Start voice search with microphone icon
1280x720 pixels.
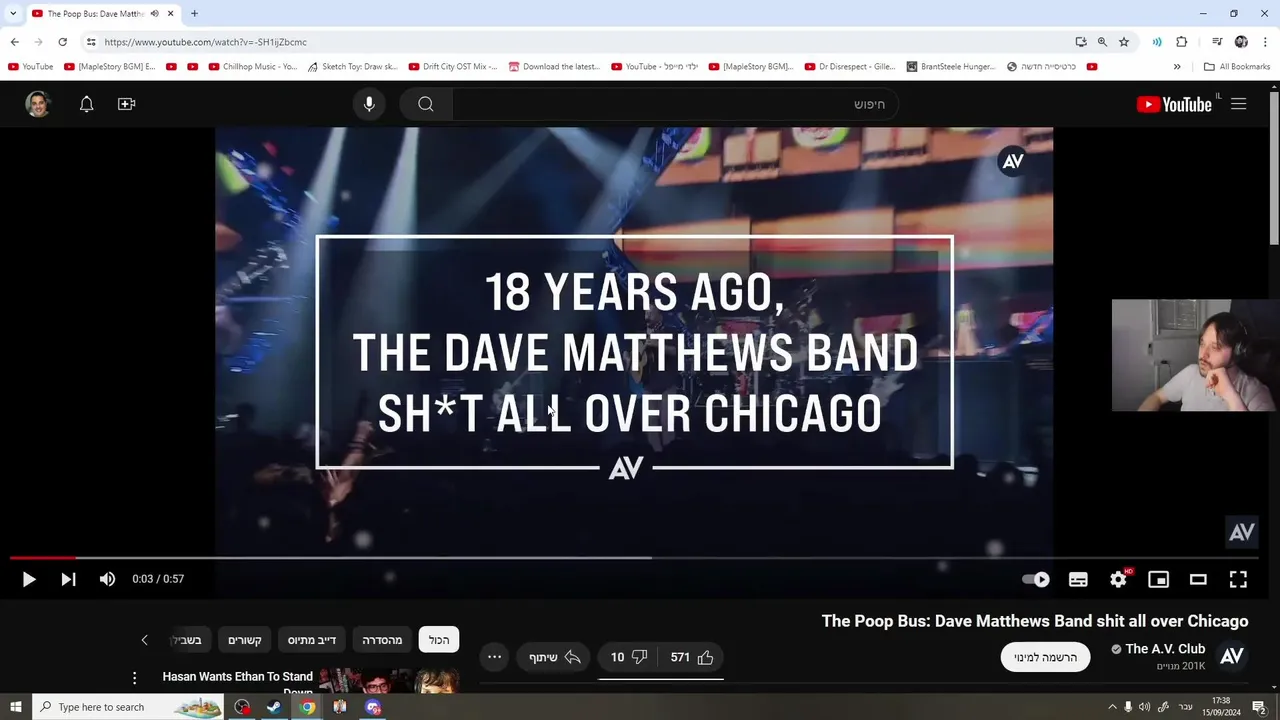(369, 104)
